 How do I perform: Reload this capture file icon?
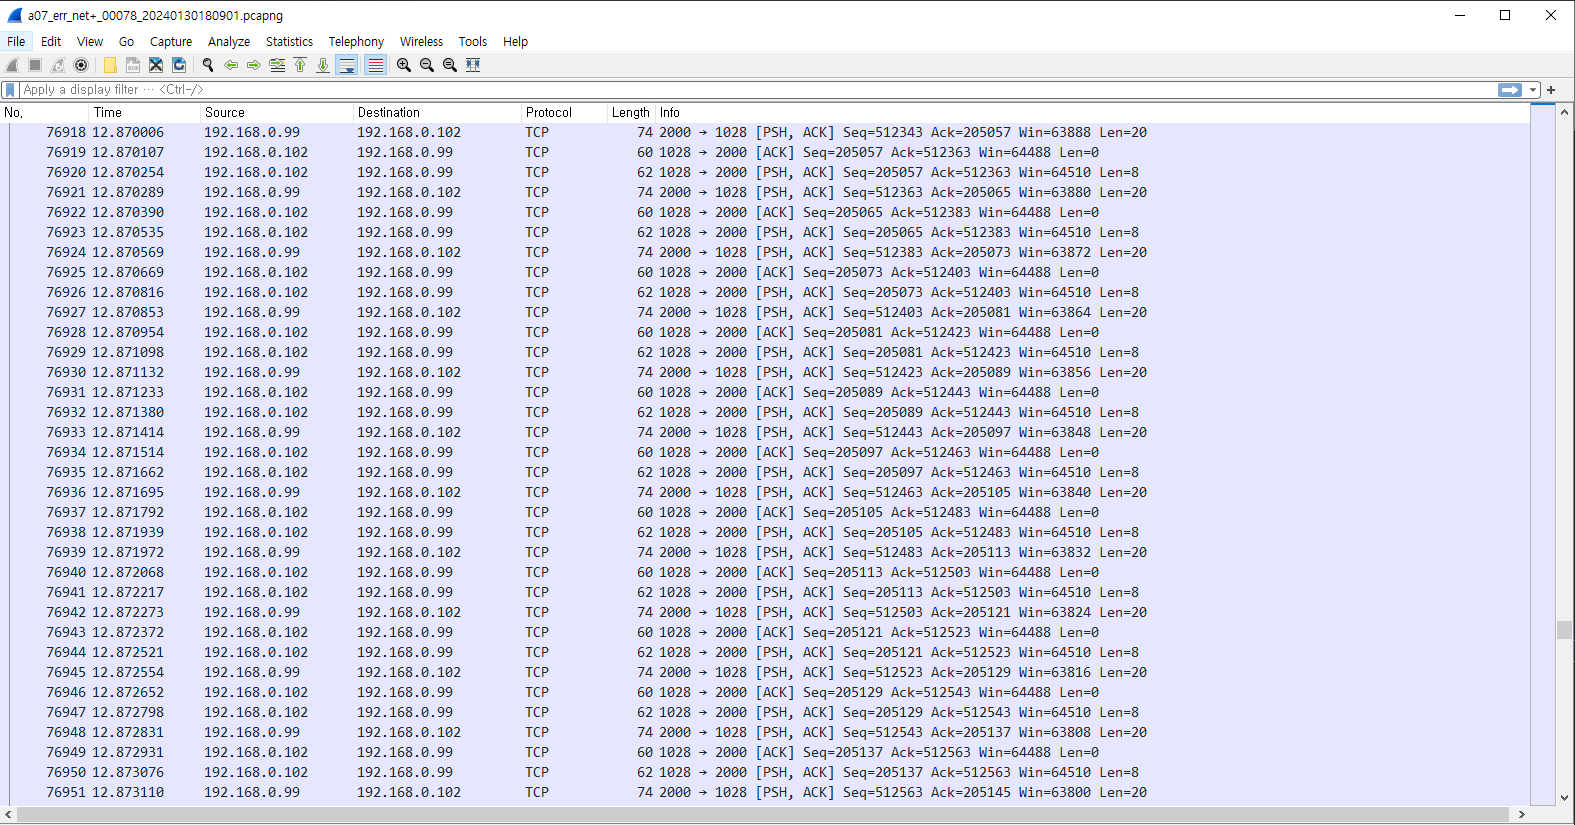(x=179, y=65)
